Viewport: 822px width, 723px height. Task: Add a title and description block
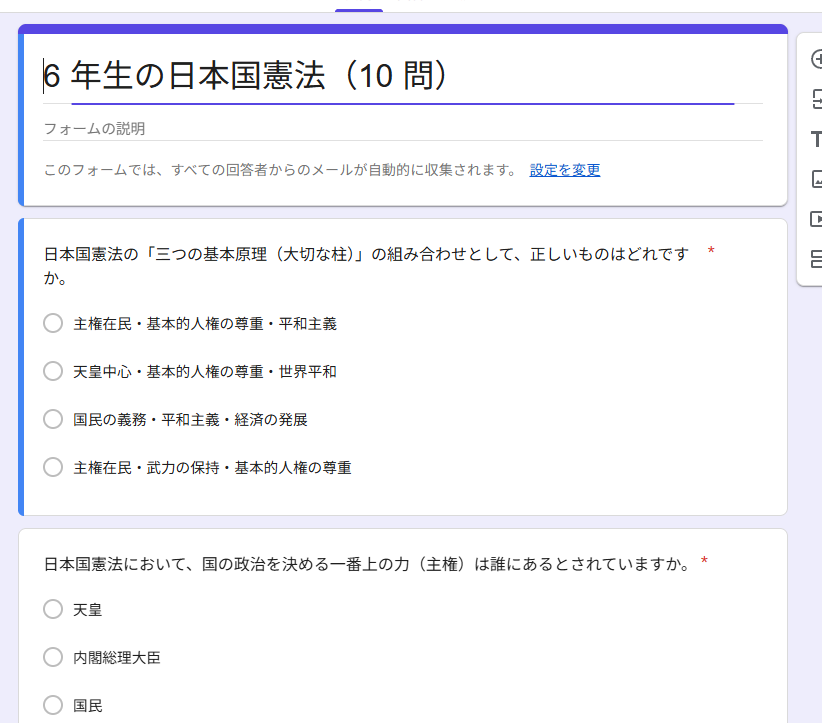tap(817, 139)
